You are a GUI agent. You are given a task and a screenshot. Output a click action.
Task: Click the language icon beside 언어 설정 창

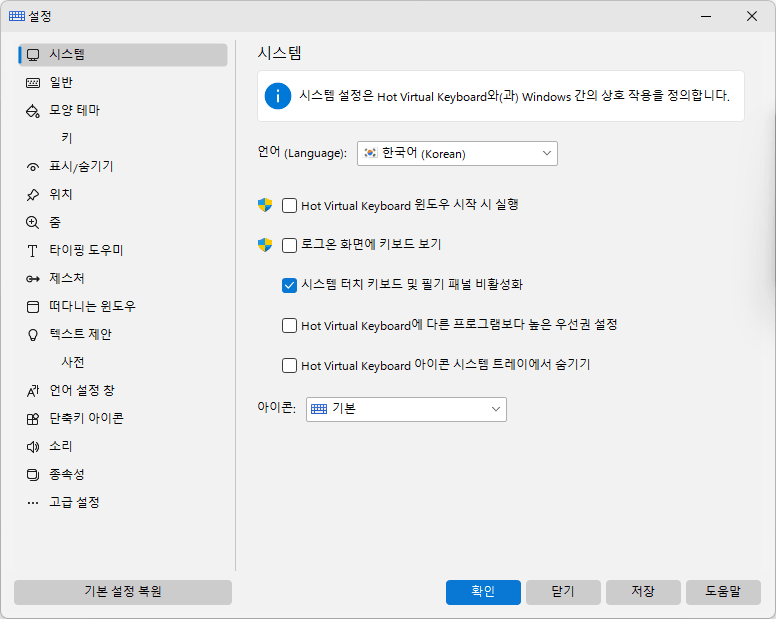pyautogui.click(x=33, y=391)
